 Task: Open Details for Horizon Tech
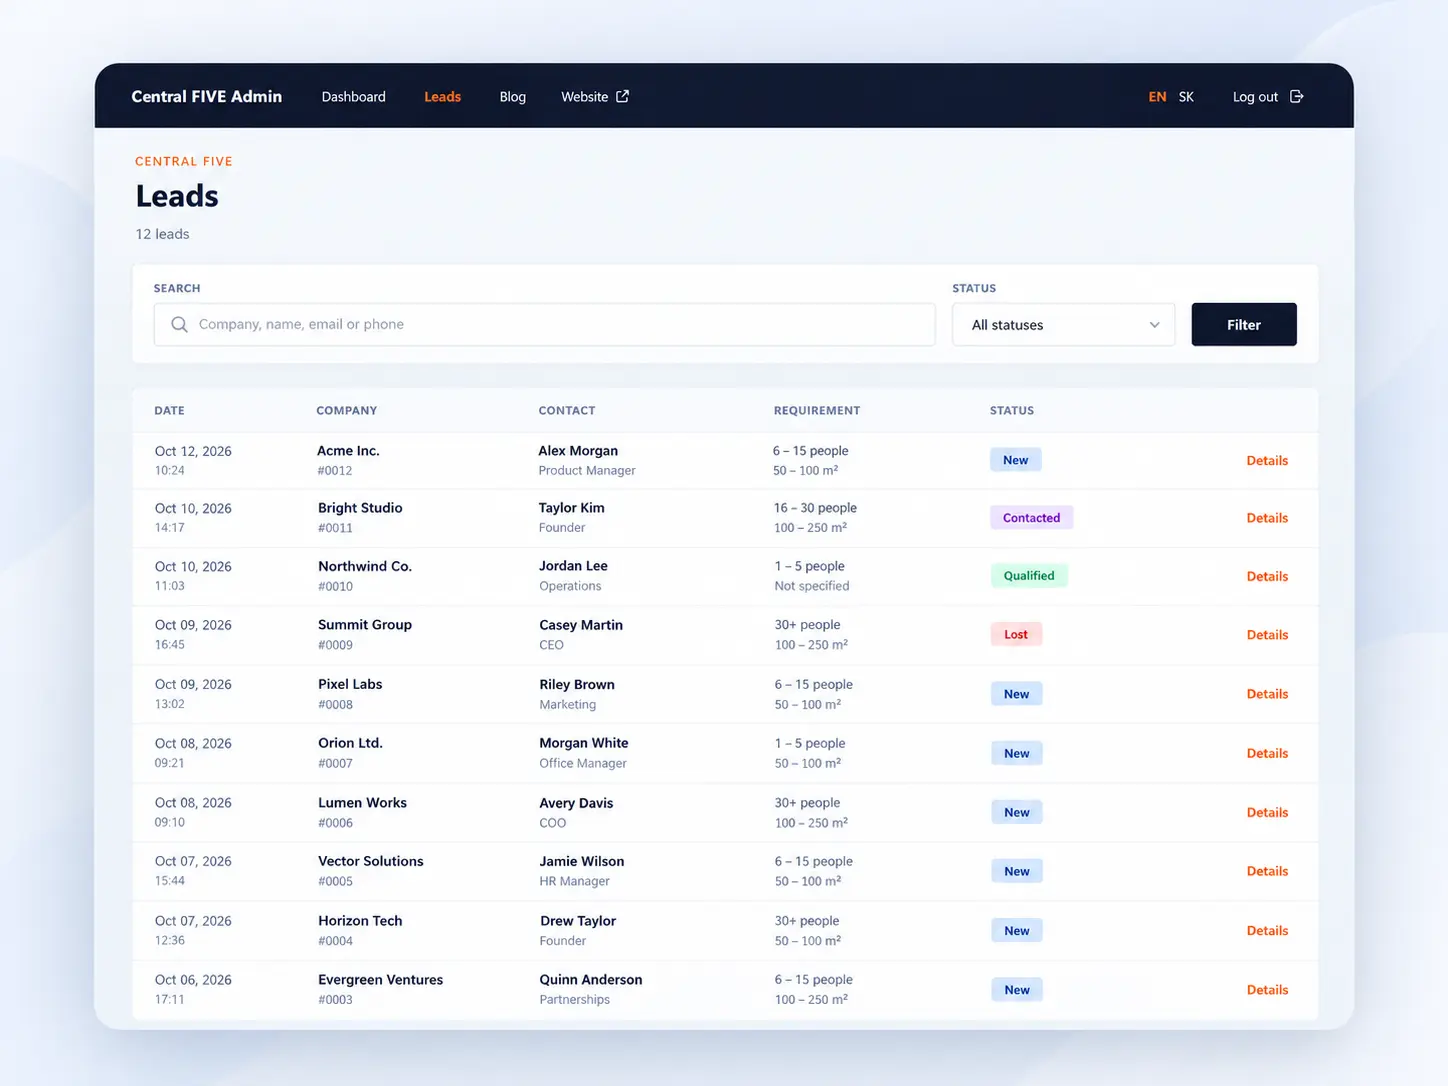[1267, 930]
